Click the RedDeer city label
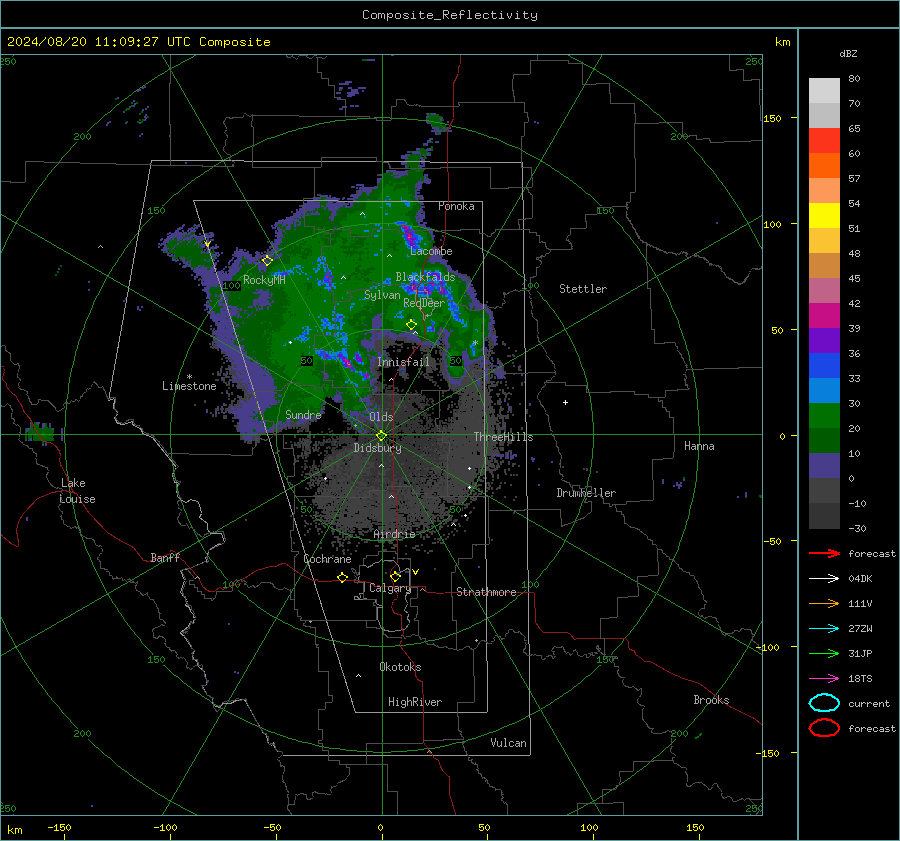This screenshot has width=900, height=841. (424, 303)
